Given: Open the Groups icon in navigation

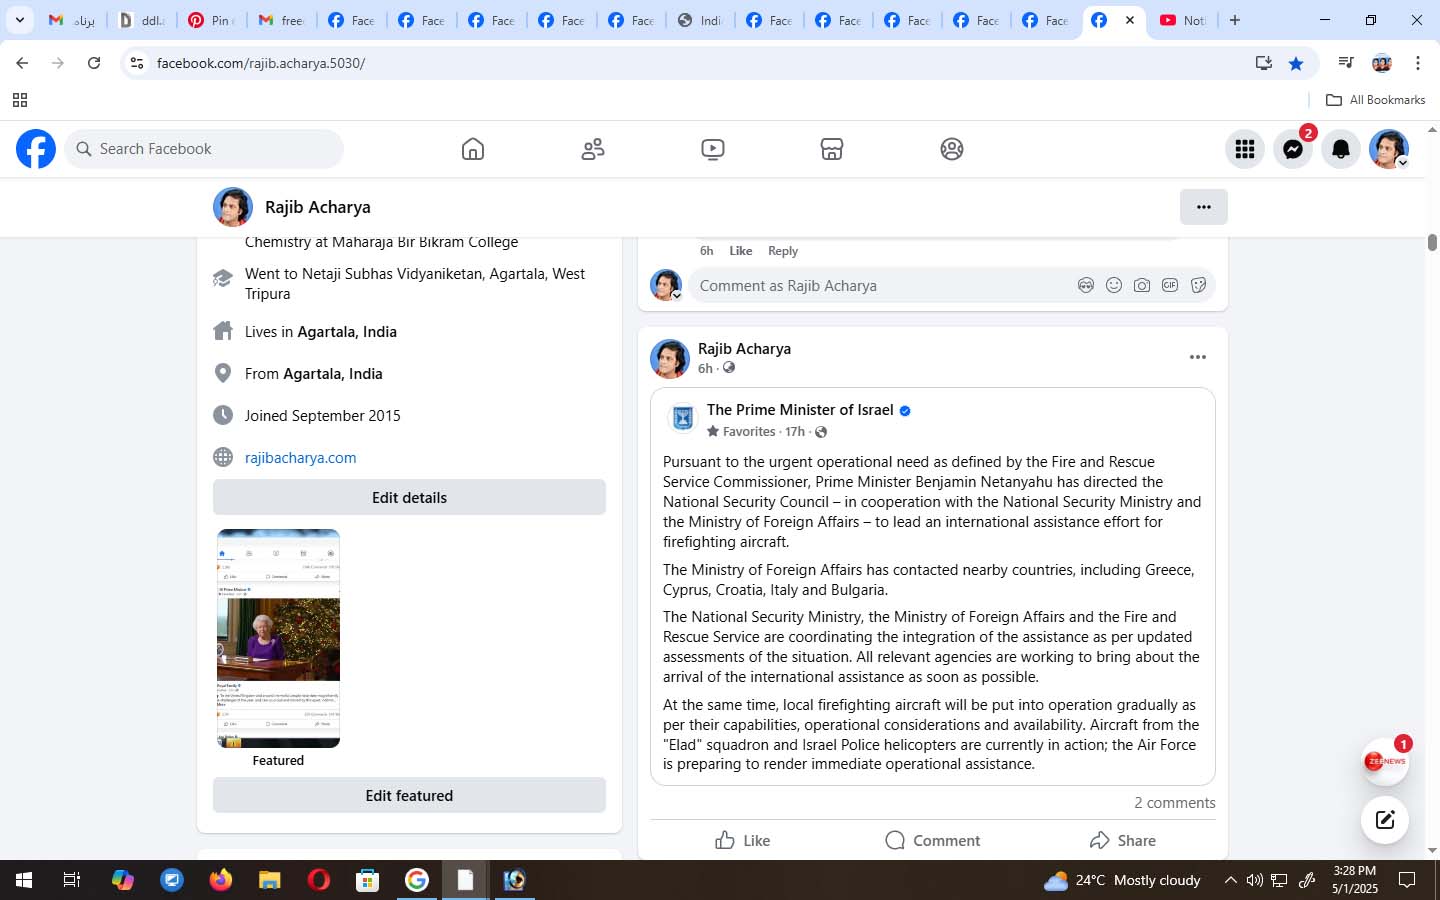Looking at the screenshot, I should pos(952,149).
